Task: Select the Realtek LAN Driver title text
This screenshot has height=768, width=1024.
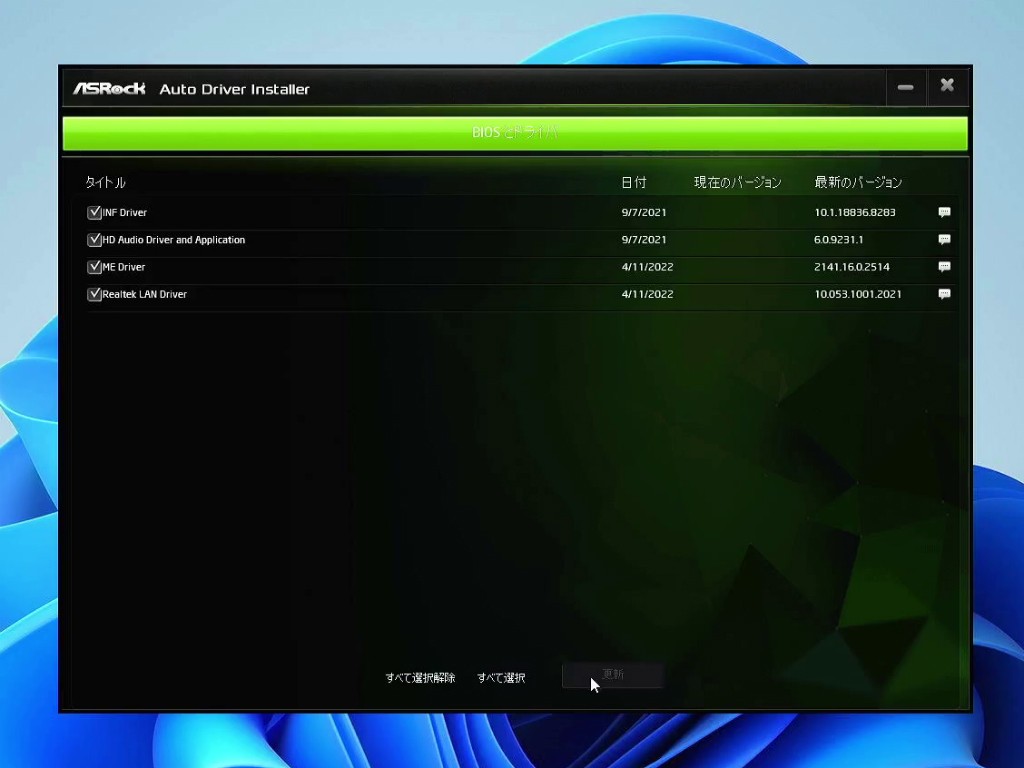Action: click(x=144, y=294)
